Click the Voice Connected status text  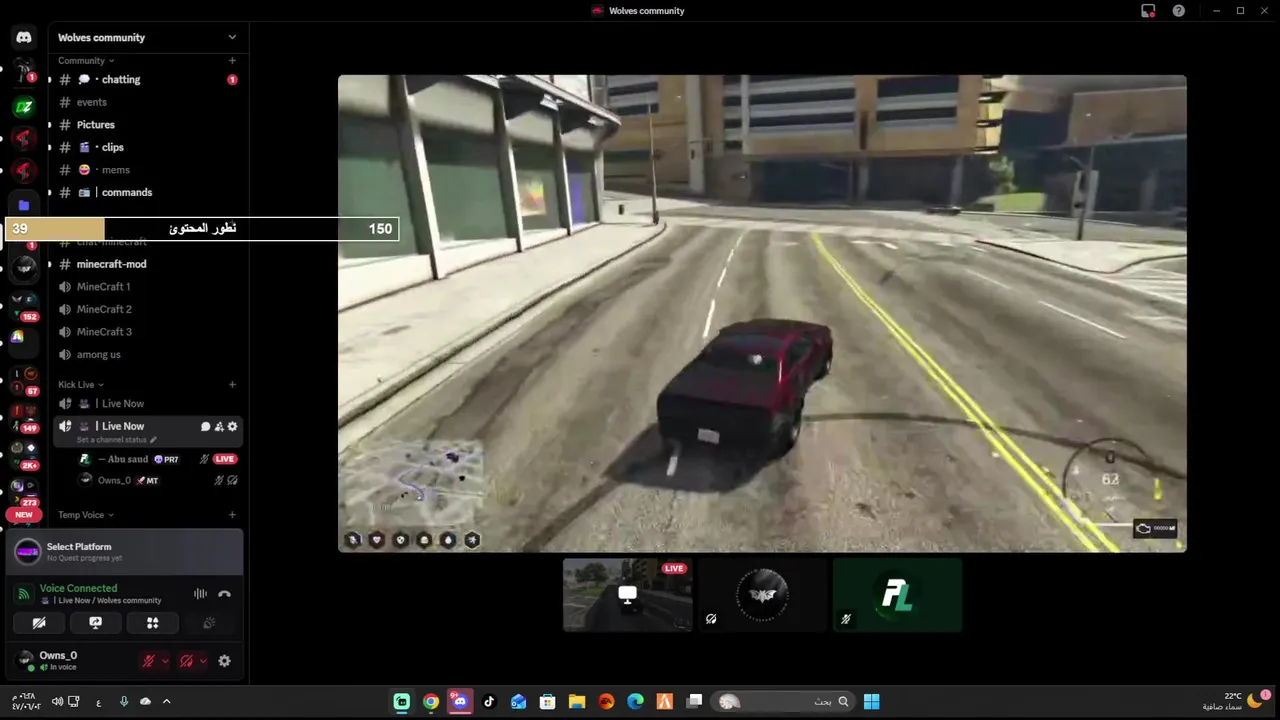[x=78, y=588]
